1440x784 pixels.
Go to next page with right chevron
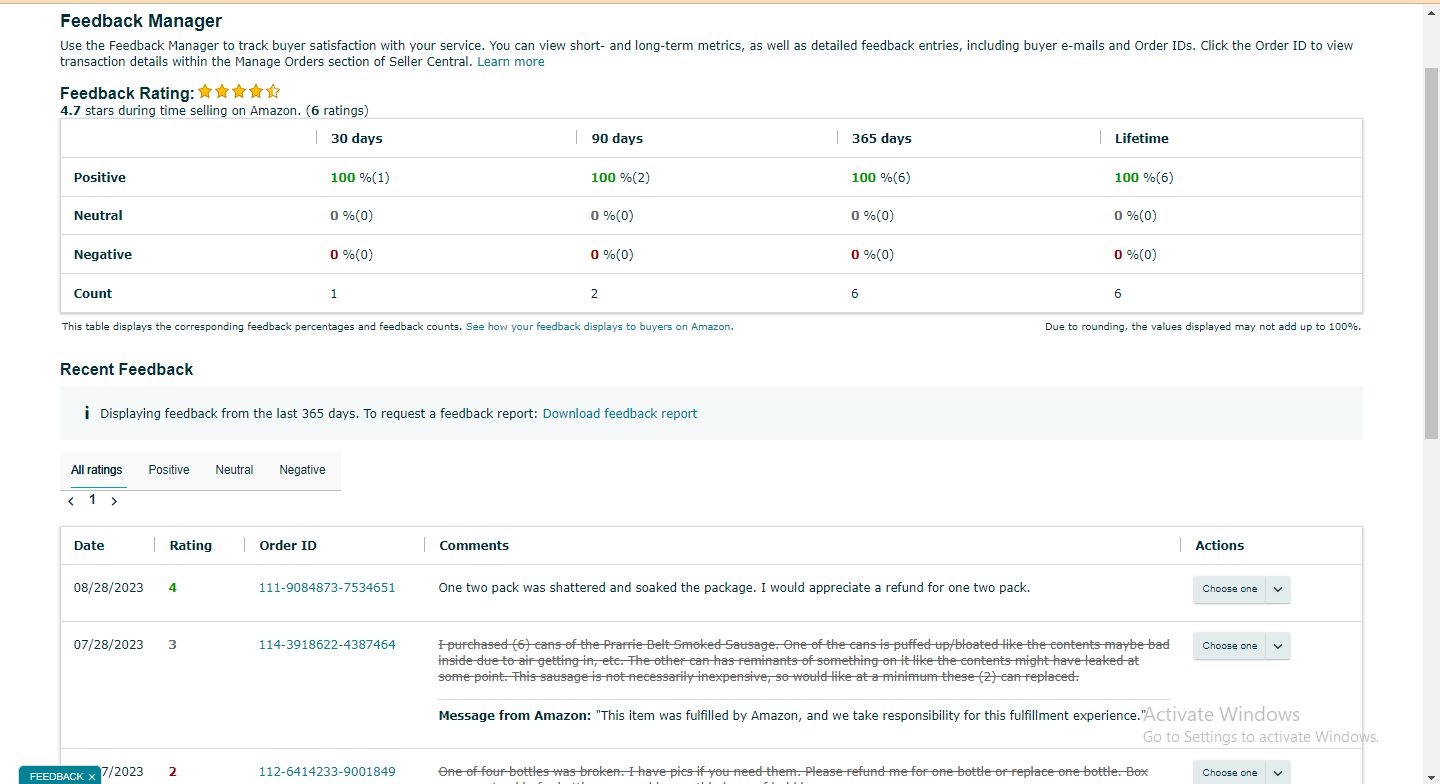(114, 501)
